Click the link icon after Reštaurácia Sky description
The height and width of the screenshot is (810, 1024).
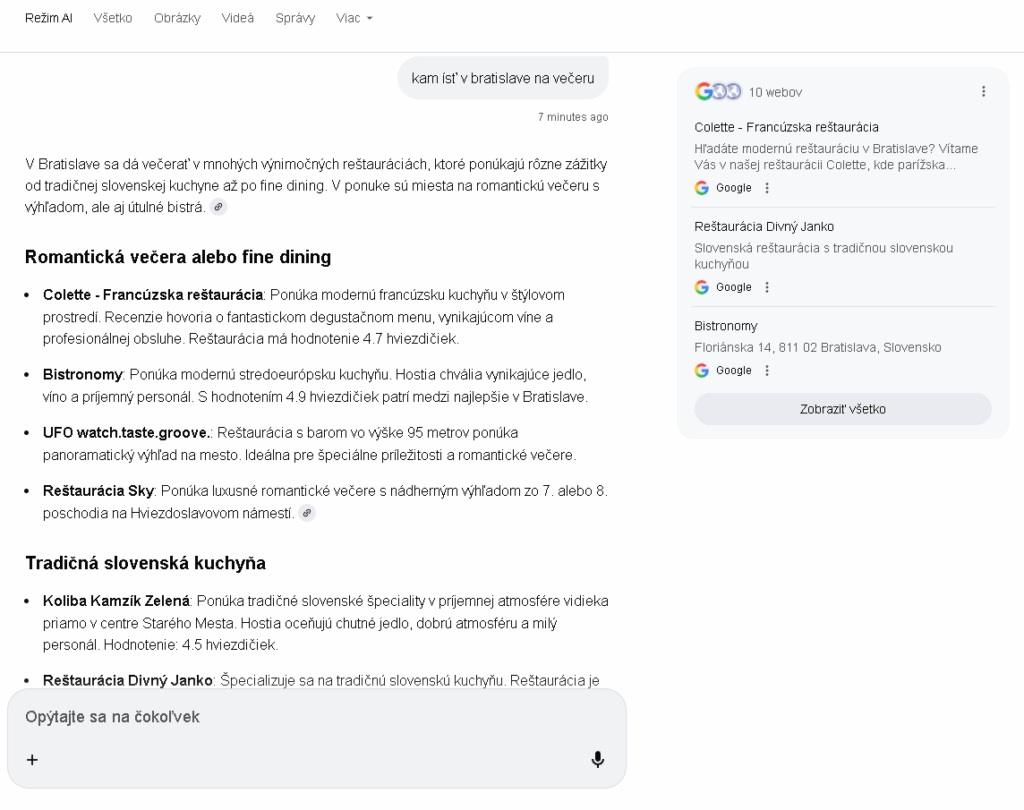307,513
